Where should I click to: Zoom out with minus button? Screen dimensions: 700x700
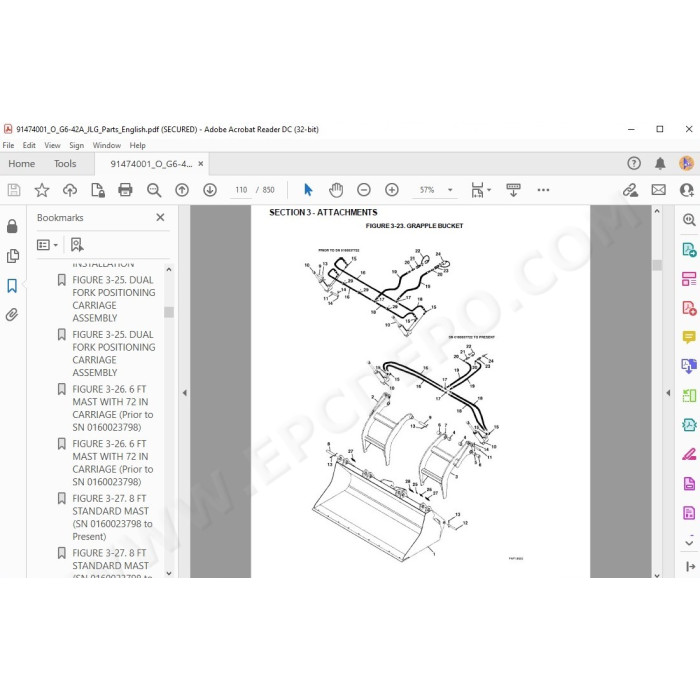pos(364,190)
